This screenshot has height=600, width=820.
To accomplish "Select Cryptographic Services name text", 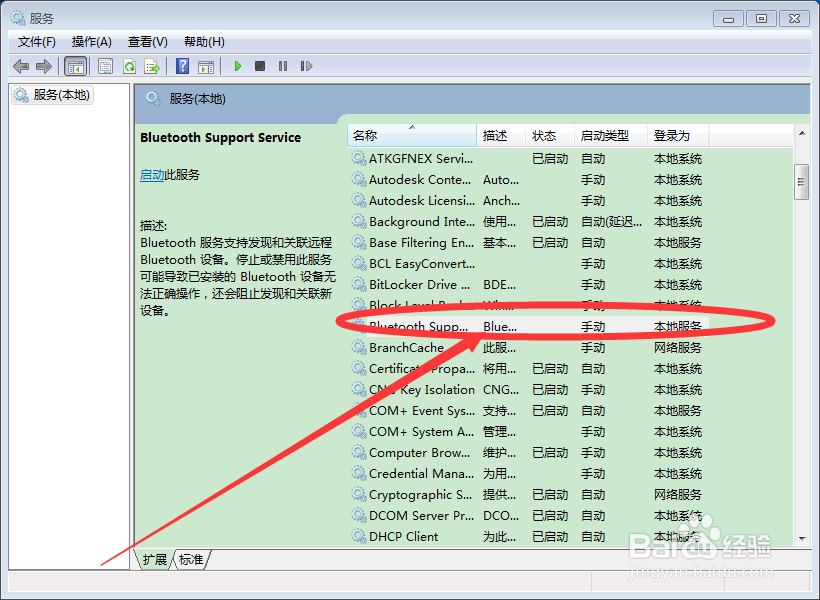I will pos(420,494).
